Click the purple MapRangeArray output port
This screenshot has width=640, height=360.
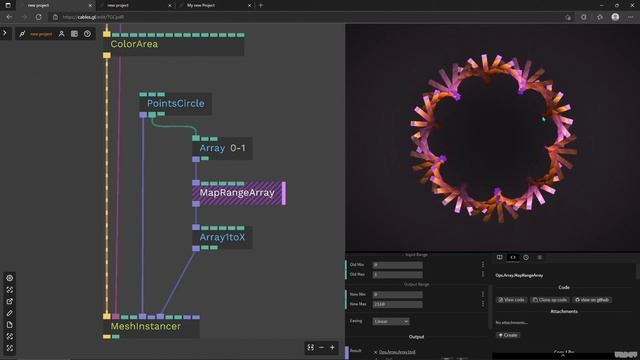196,204
